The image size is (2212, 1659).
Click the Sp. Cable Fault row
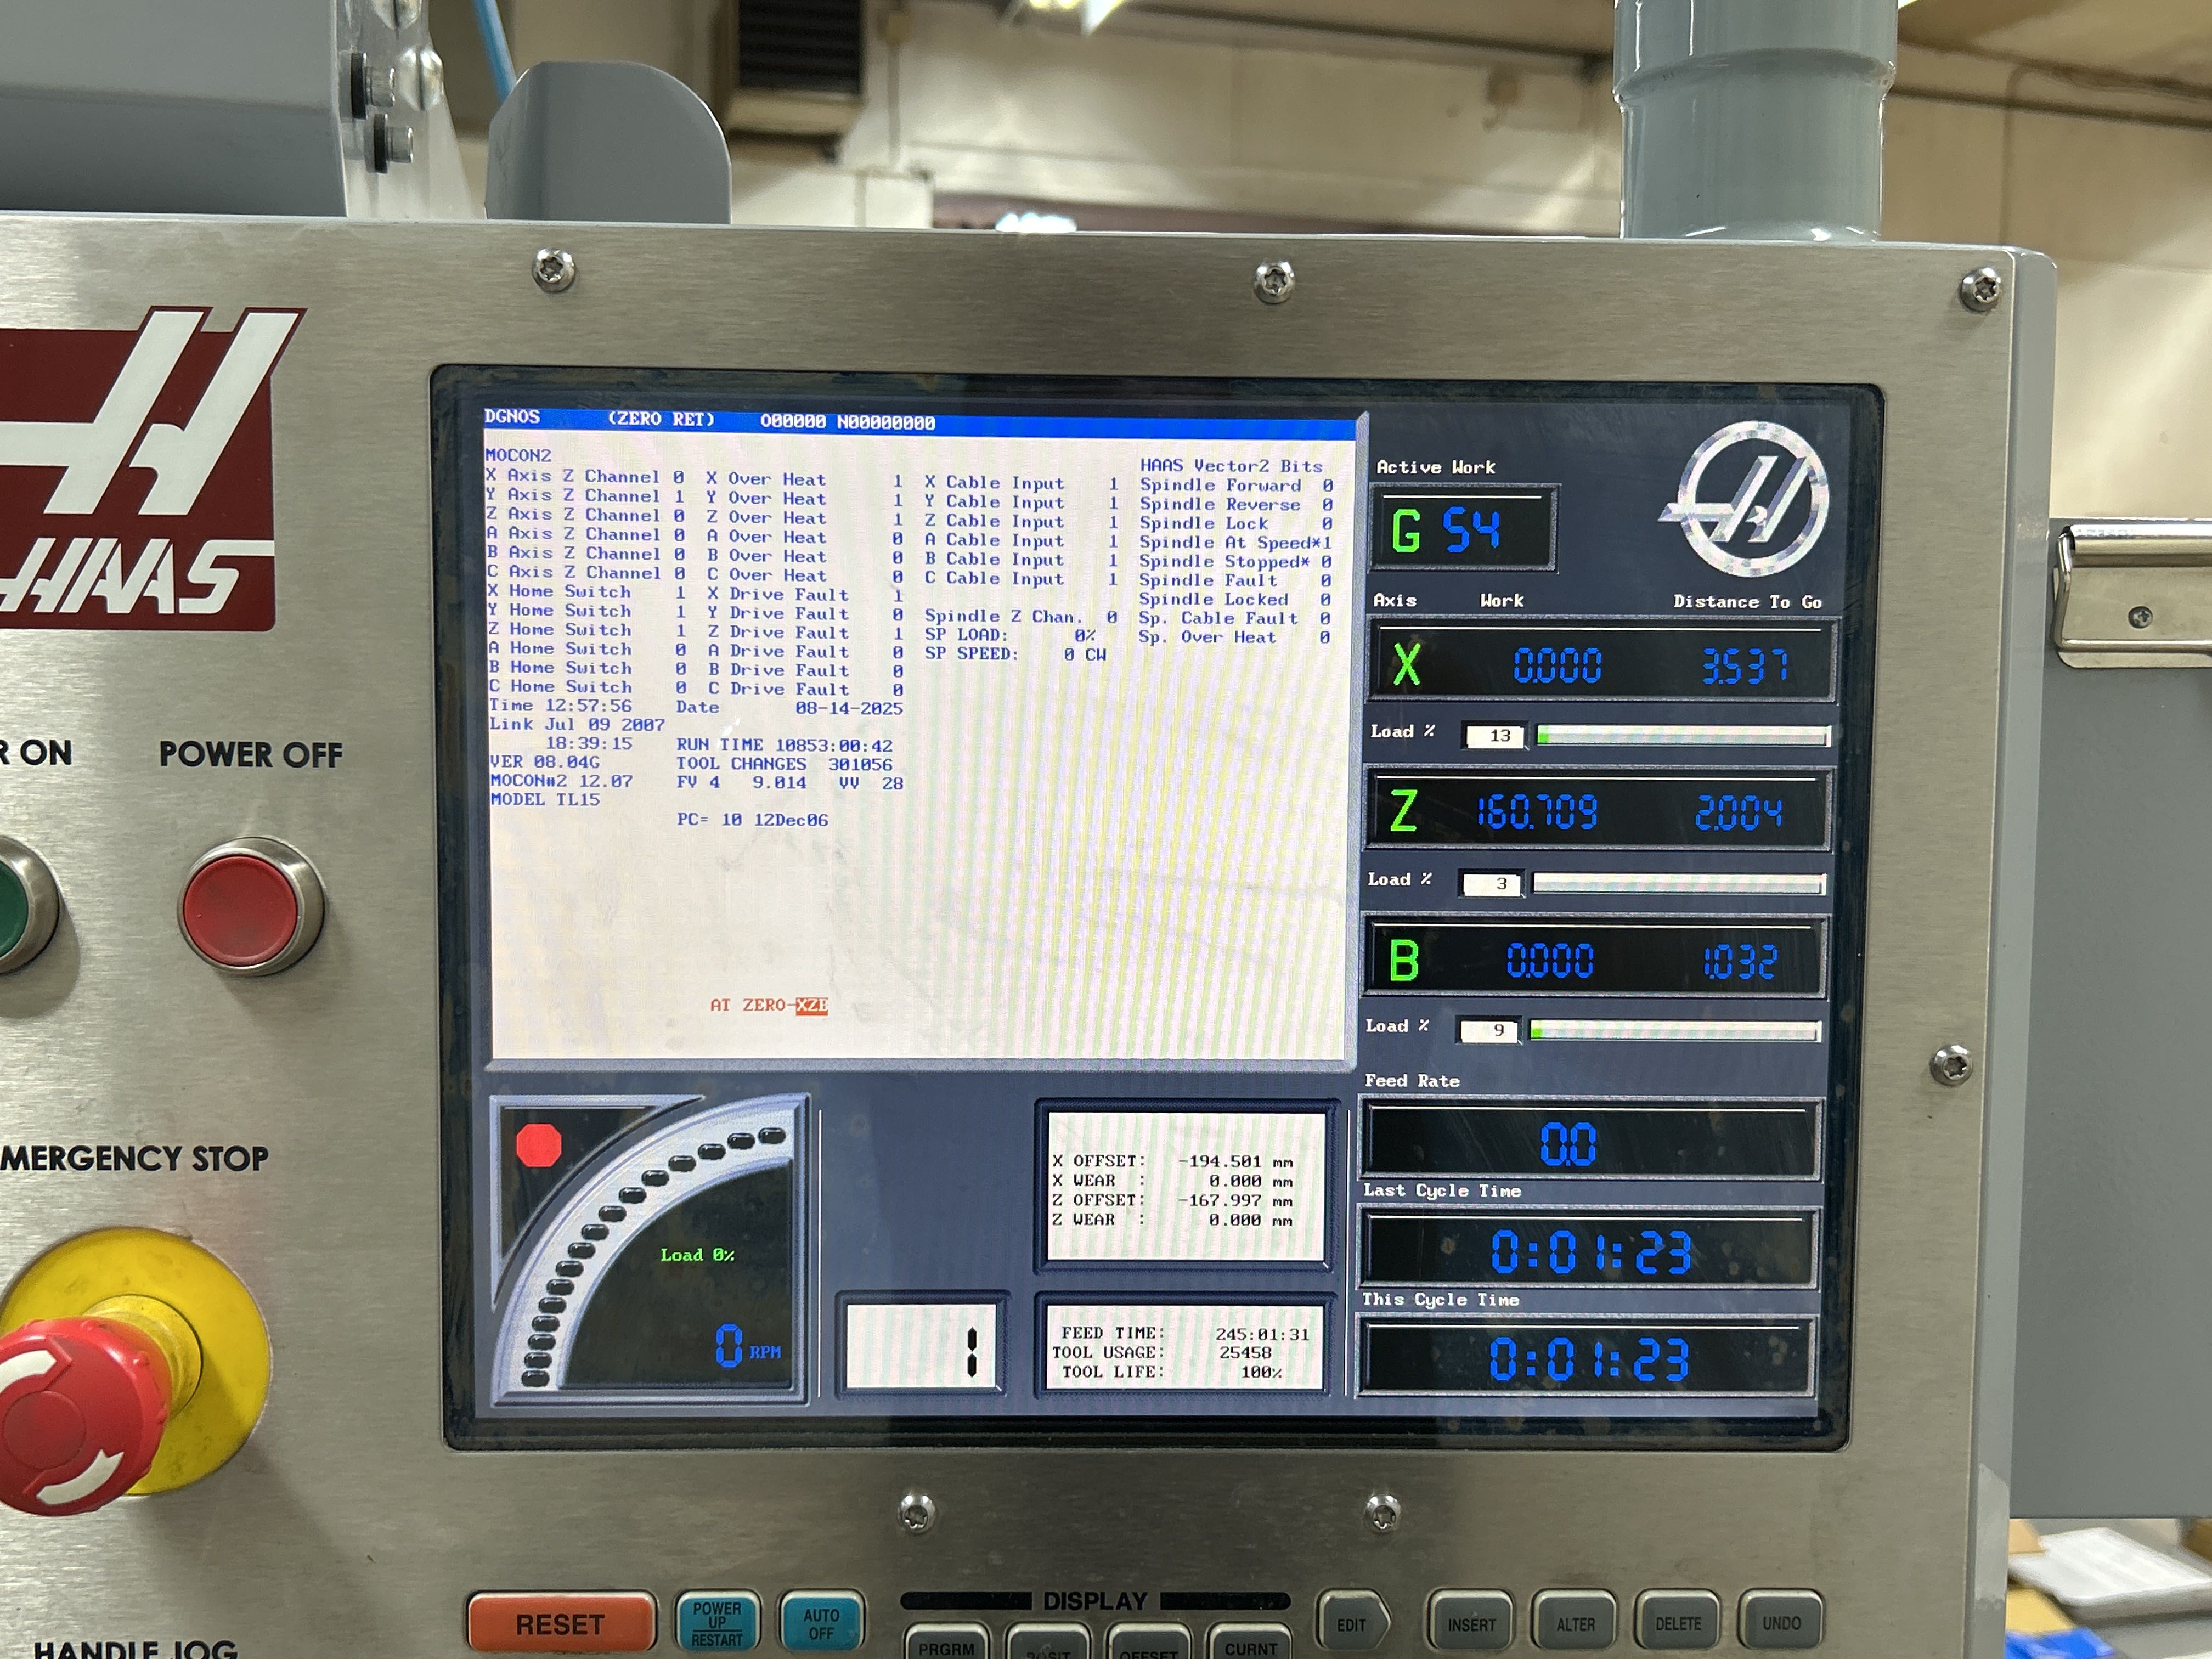pyautogui.click(x=1233, y=619)
